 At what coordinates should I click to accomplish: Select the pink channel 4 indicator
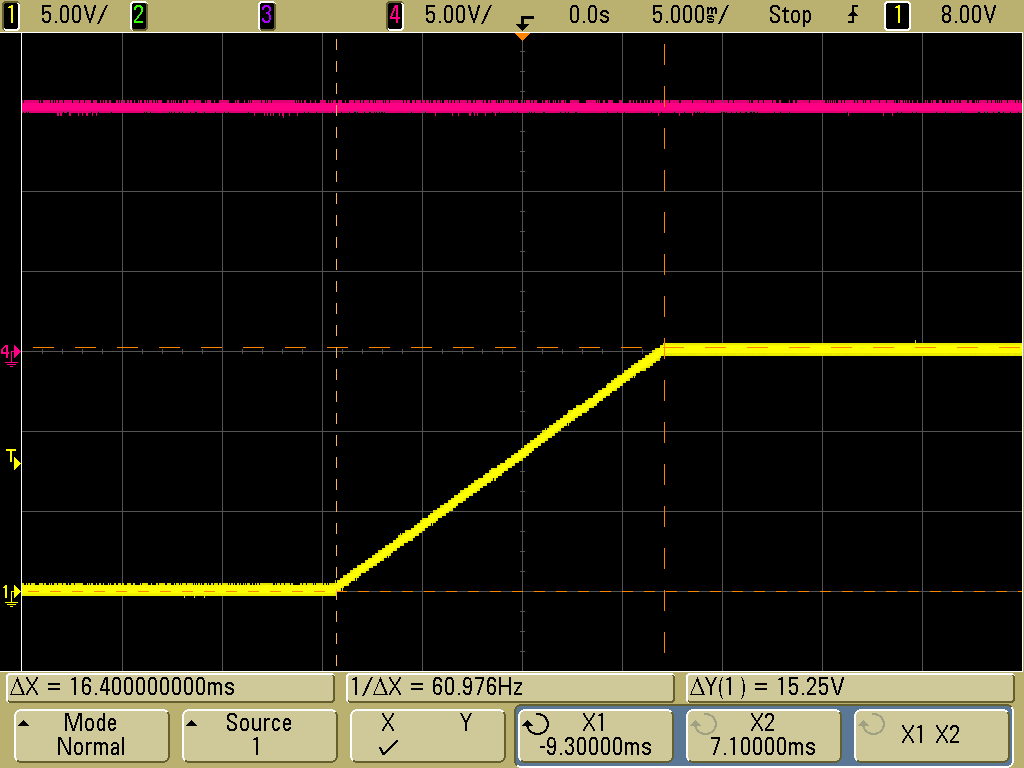[395, 15]
